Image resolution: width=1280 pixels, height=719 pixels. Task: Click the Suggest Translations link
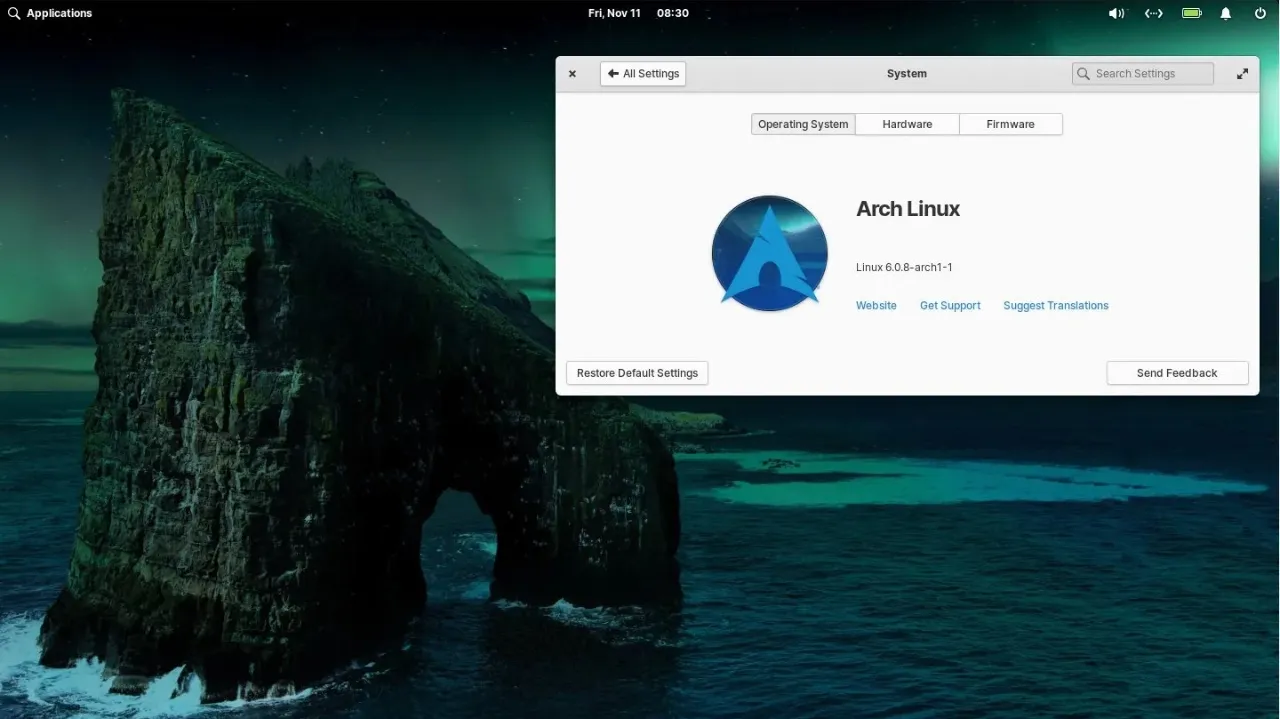coord(1055,305)
